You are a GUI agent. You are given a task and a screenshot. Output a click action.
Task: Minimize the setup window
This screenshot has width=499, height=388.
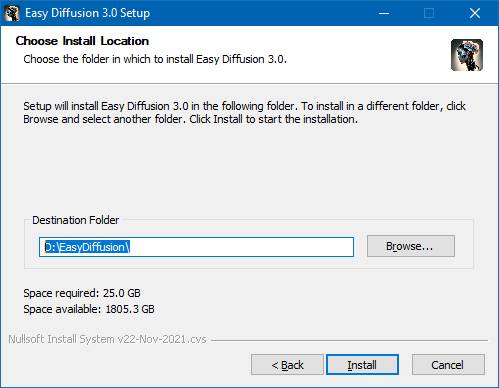pos(384,13)
